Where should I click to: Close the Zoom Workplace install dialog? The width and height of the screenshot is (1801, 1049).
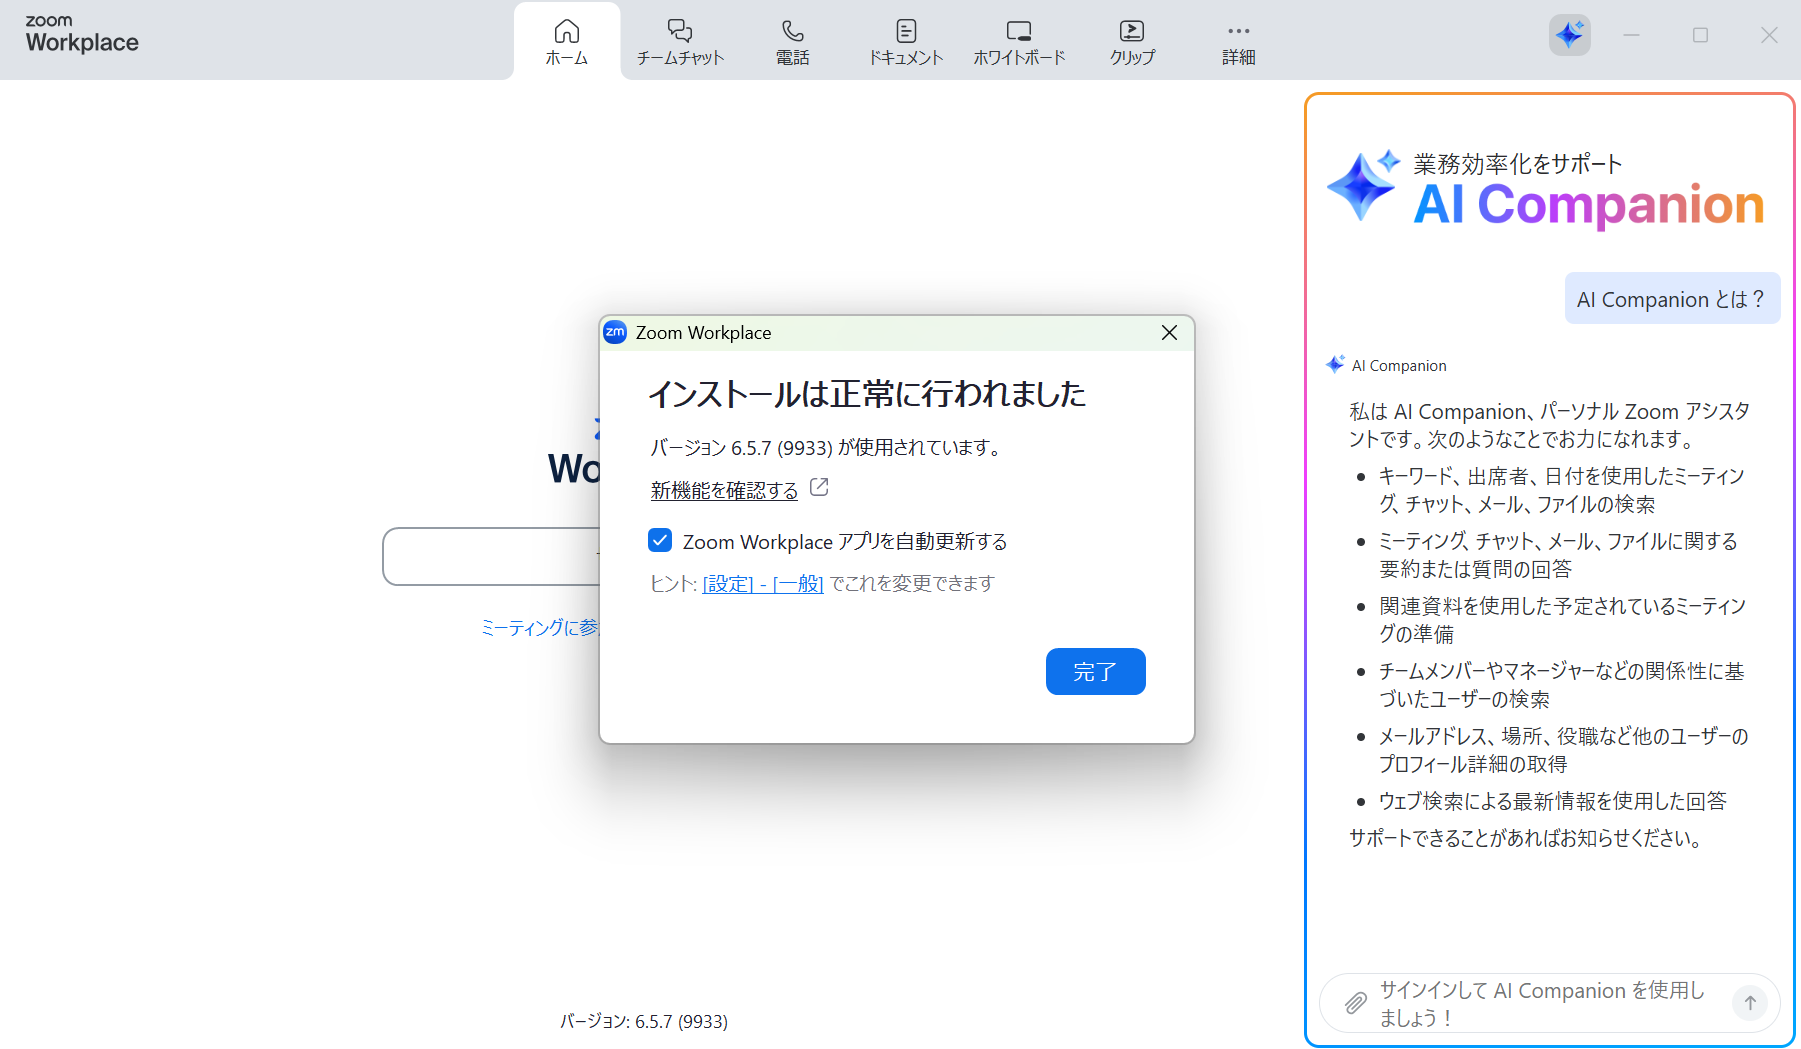coord(1169,333)
